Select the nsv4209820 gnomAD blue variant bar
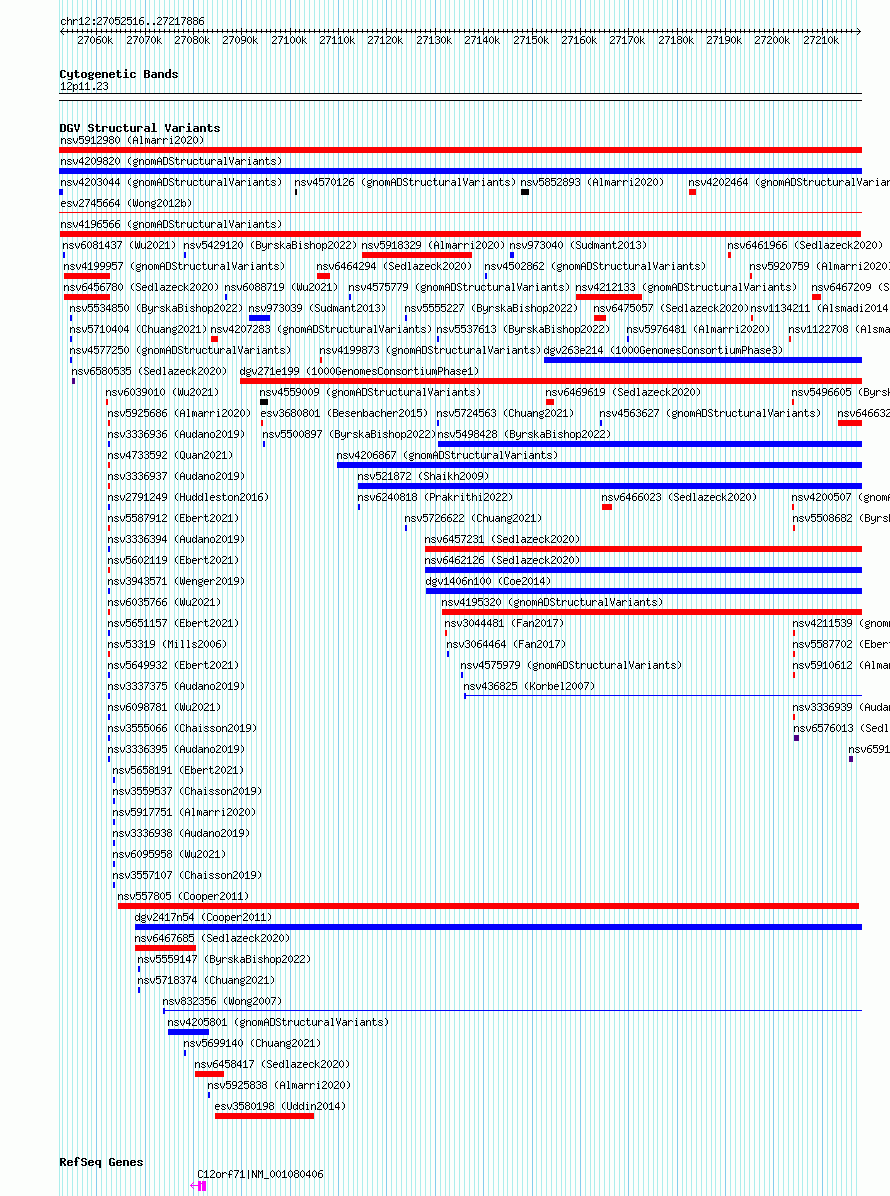890x1196 pixels. pos(461,172)
